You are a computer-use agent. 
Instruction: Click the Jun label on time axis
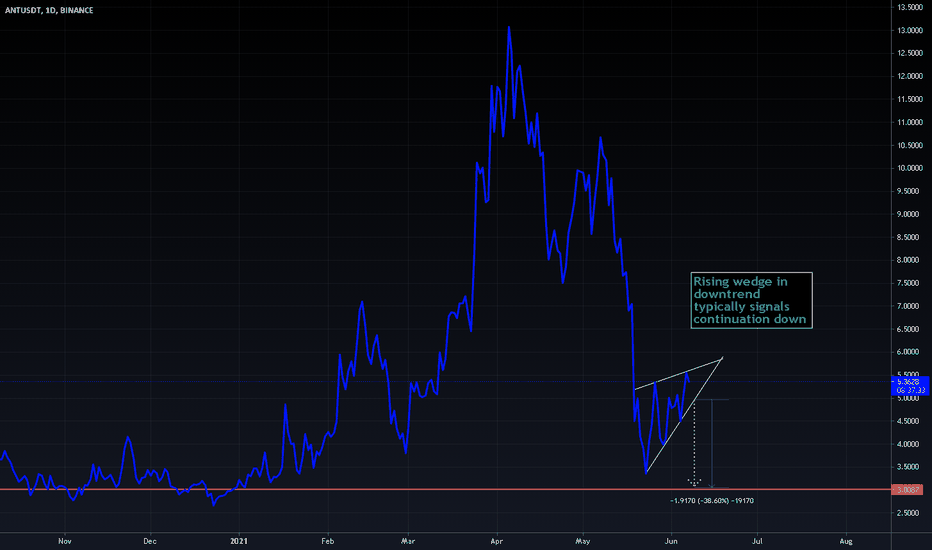click(671, 541)
